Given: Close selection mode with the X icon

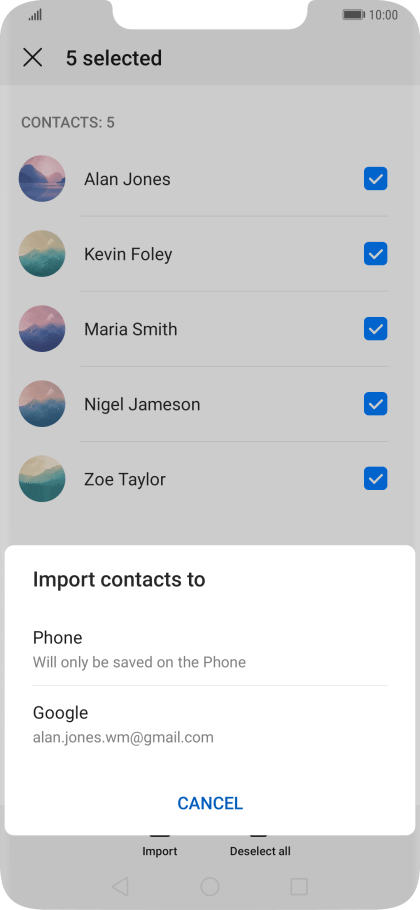Looking at the screenshot, I should 32,58.
